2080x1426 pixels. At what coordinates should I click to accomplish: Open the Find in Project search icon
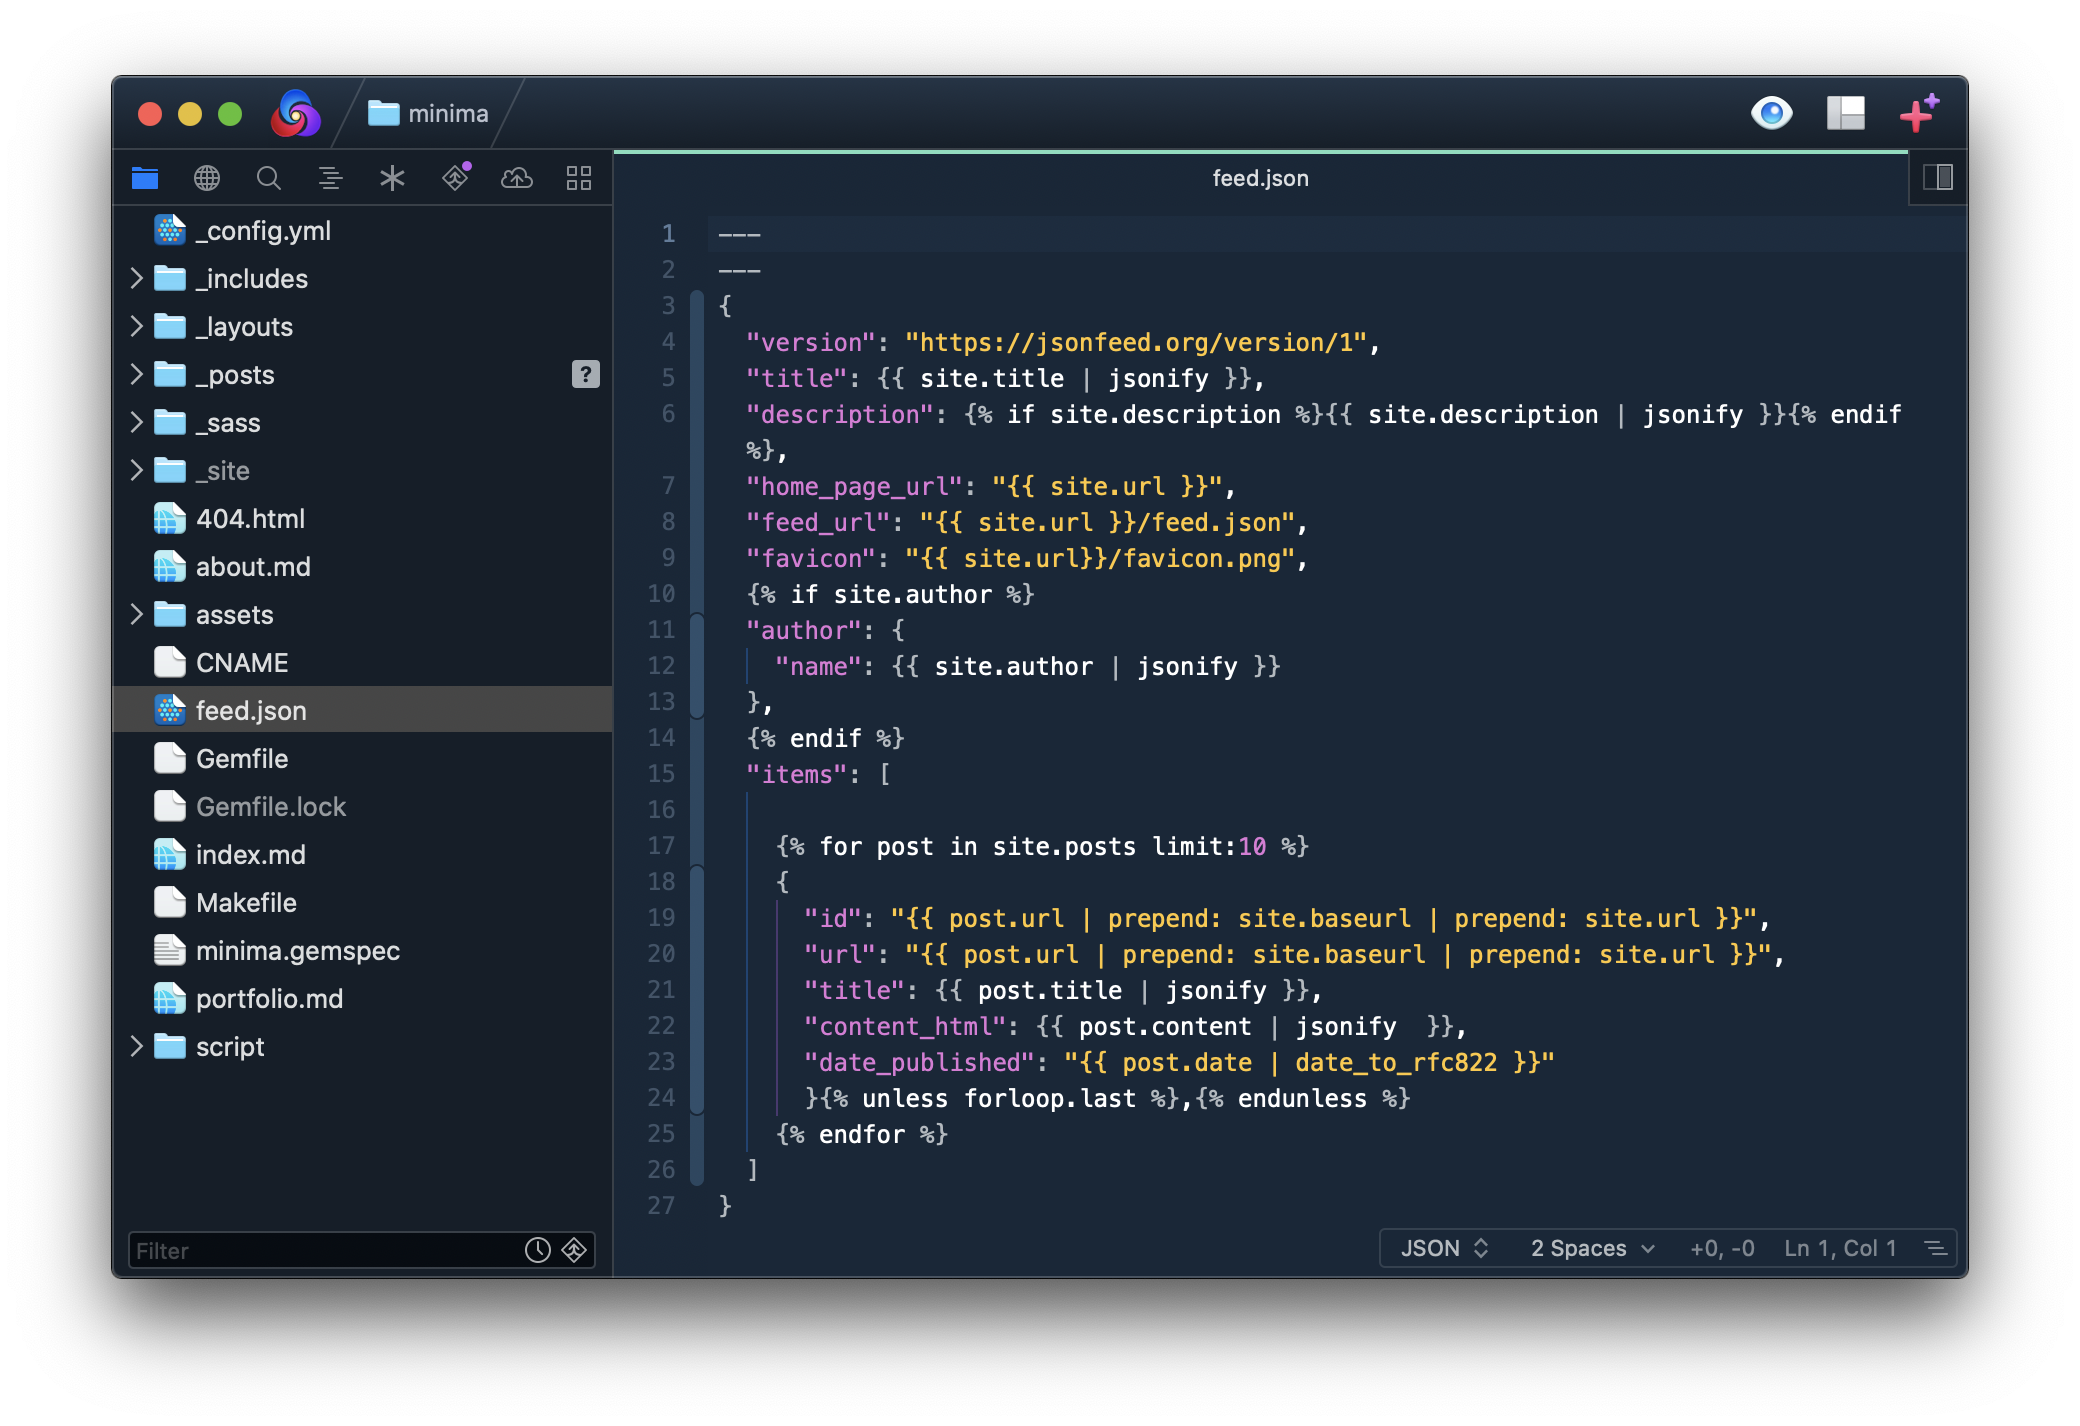point(268,178)
